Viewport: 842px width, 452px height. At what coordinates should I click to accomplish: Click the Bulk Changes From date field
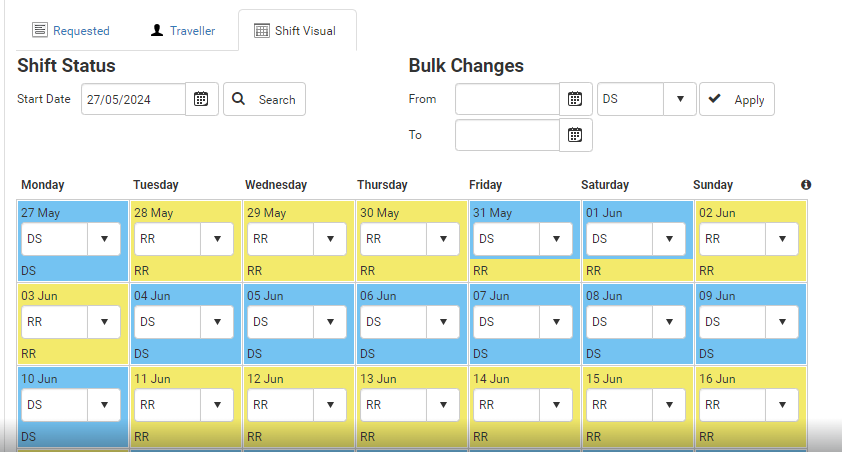click(x=507, y=99)
